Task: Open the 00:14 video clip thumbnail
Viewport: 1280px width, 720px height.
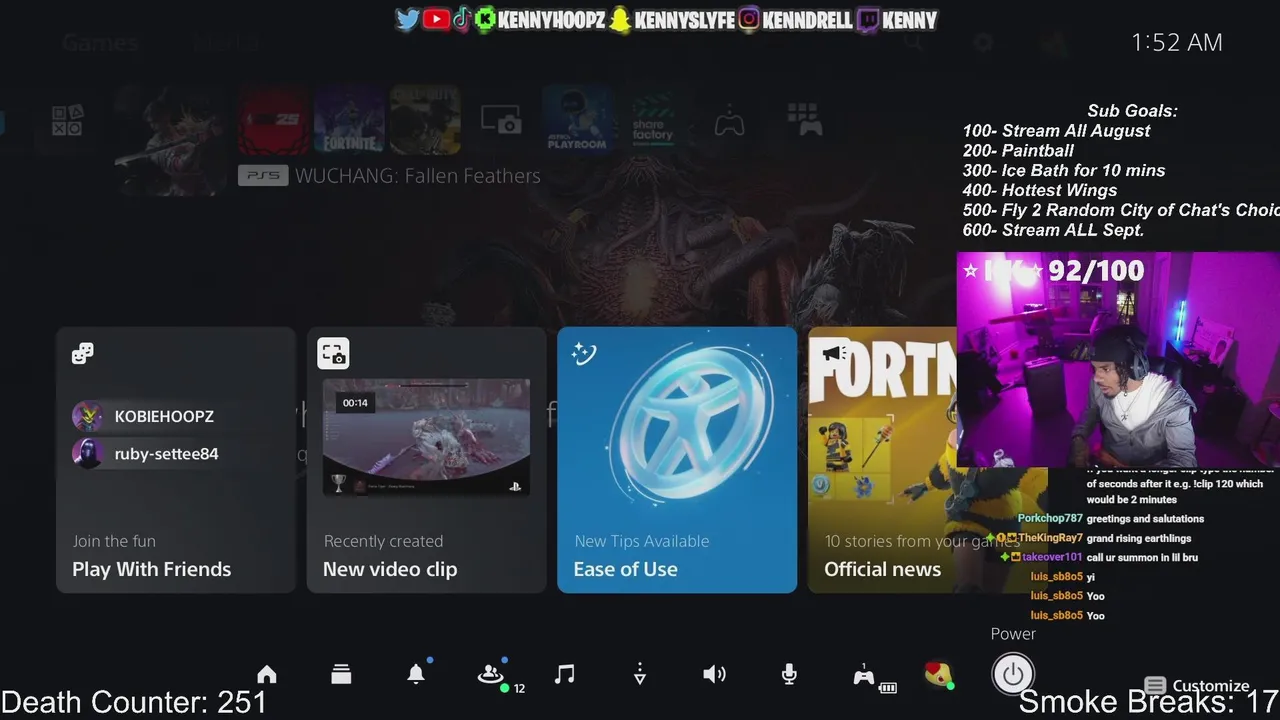Action: tap(426, 437)
